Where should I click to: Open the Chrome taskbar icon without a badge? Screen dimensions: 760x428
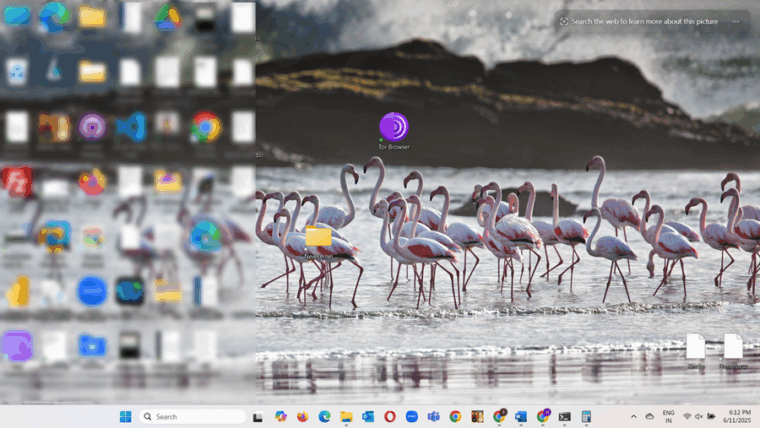[x=455, y=416]
